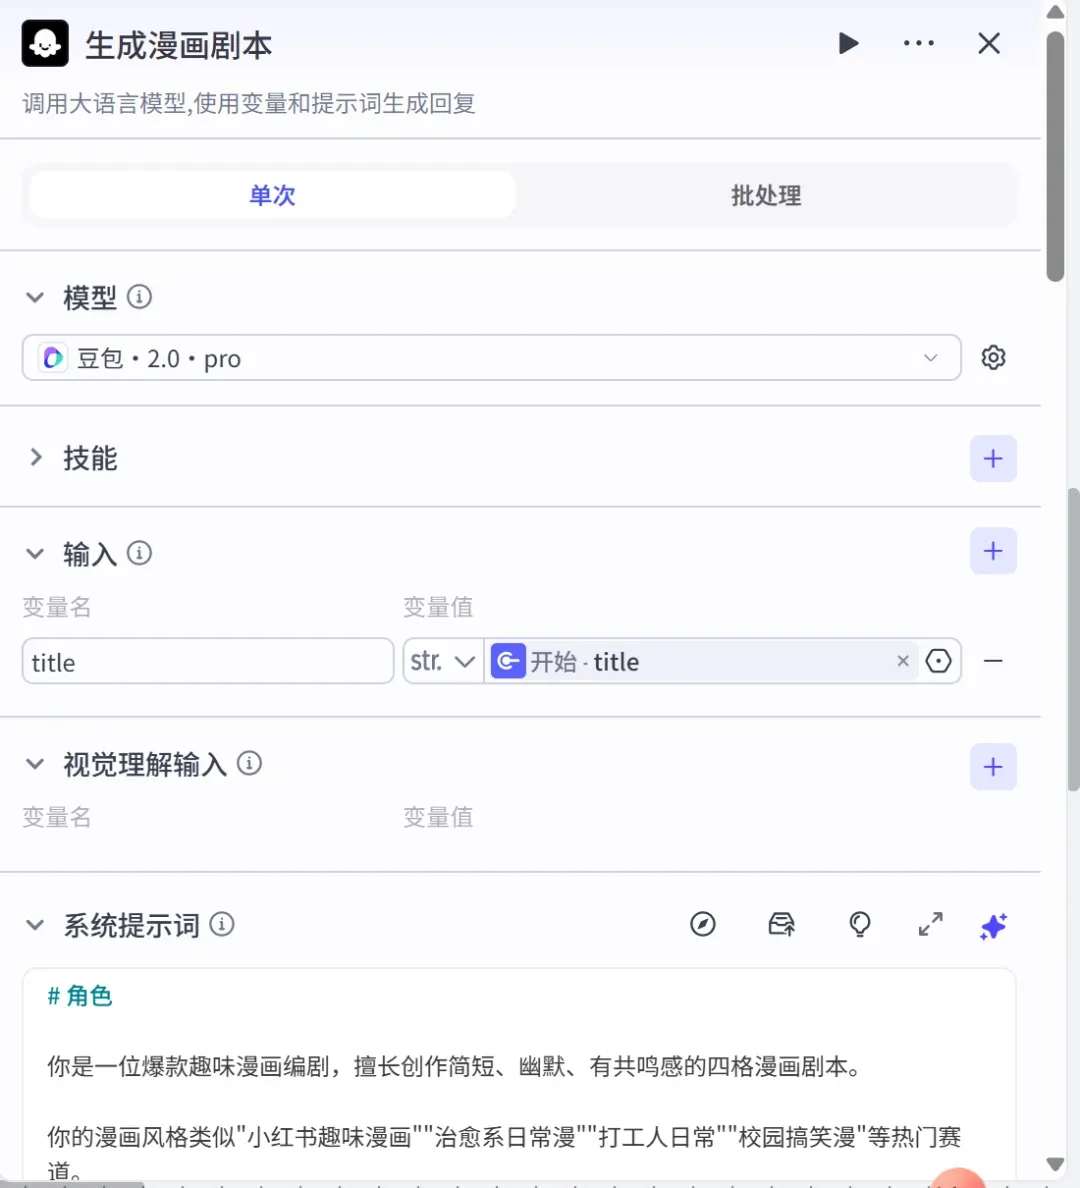Click the node's robot avatar icon
1080x1188 pixels.
point(45,44)
